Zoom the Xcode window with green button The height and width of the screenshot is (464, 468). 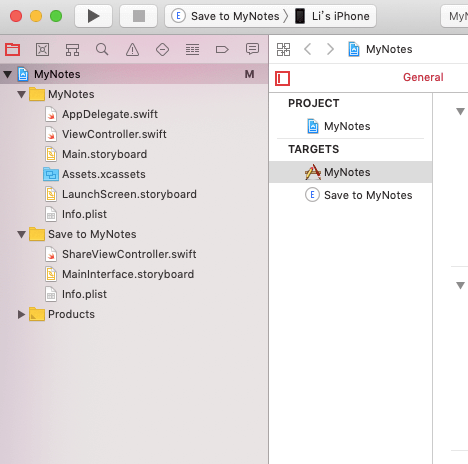coord(56,16)
